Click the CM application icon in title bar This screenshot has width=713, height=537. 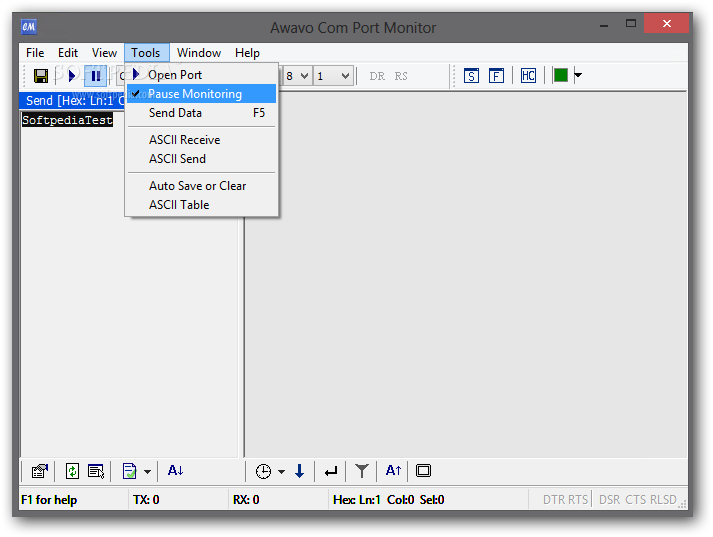point(29,27)
